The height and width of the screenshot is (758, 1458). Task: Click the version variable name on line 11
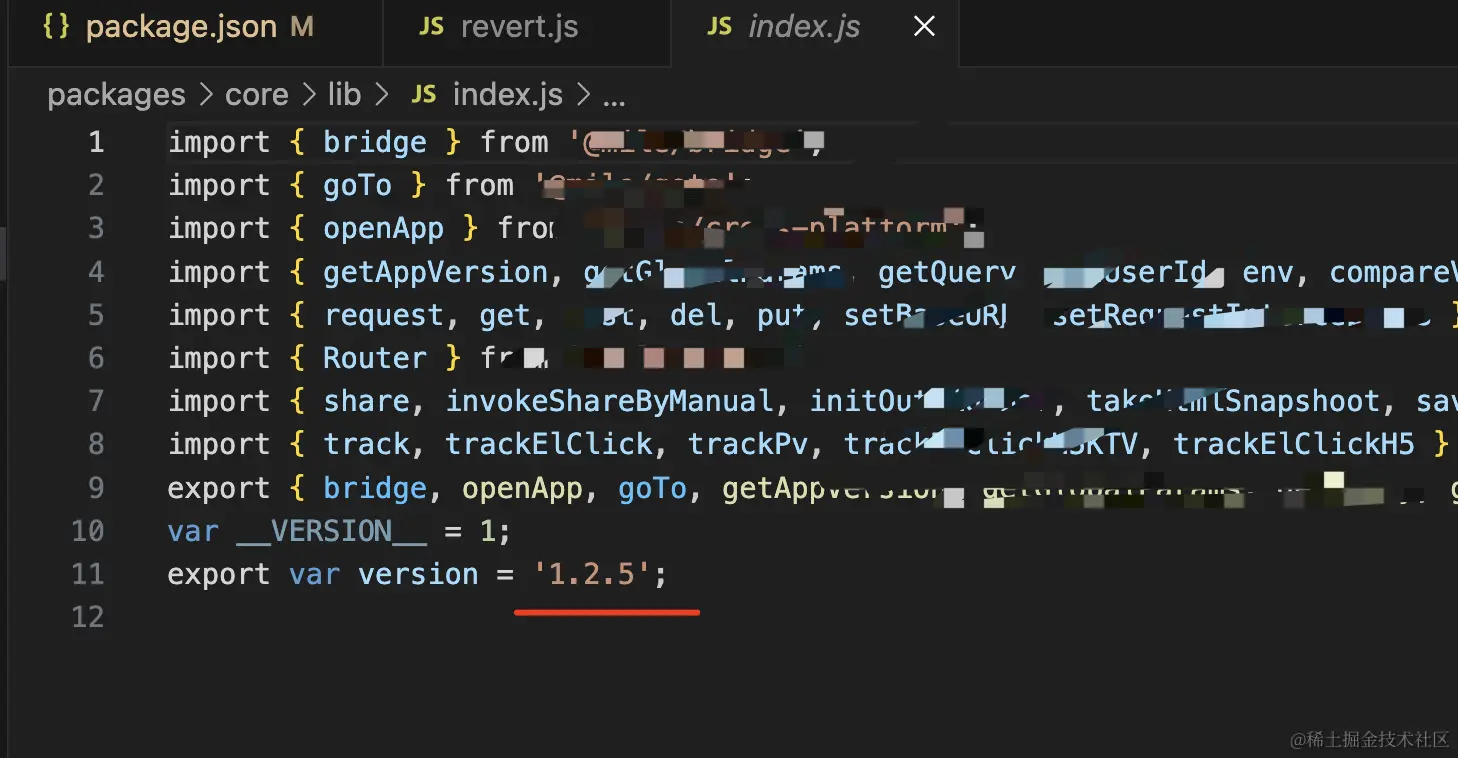tap(418, 574)
